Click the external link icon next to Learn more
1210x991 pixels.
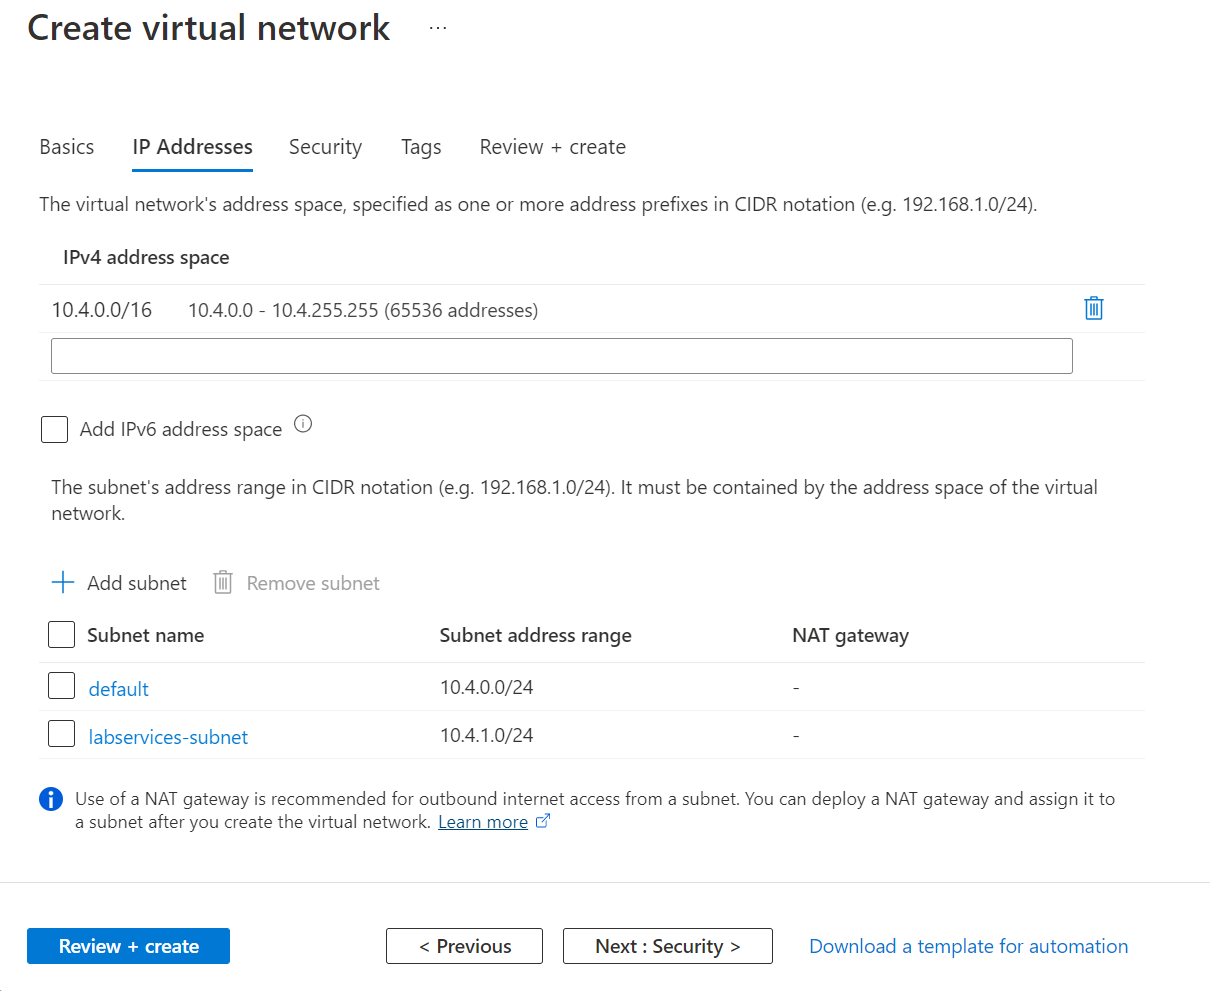pyautogui.click(x=542, y=820)
